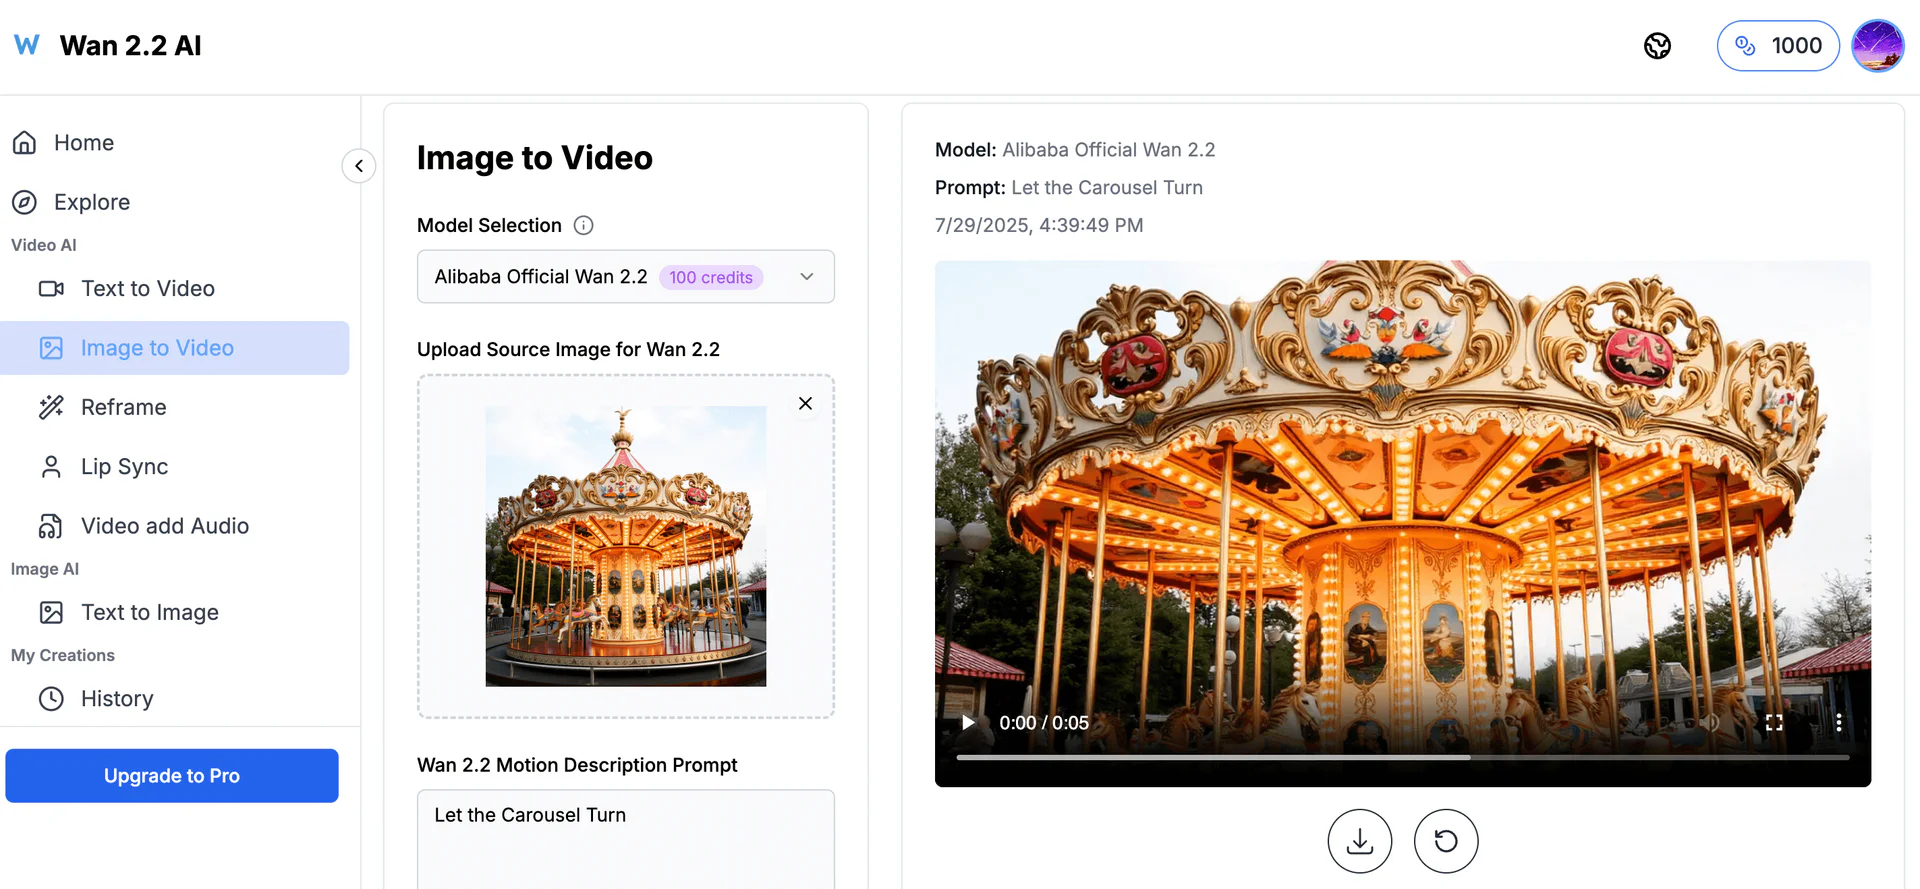
Task: Click the video progress bar
Action: [1403, 758]
